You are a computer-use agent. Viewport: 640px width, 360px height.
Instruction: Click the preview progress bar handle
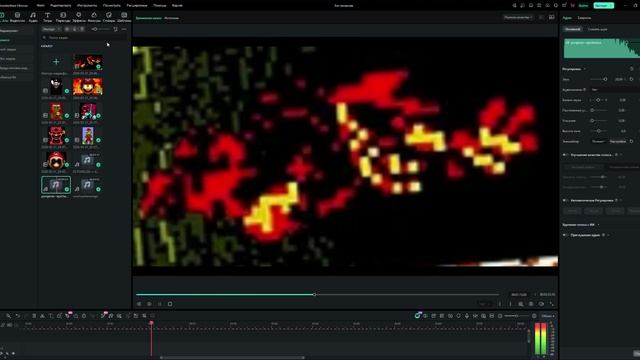314,294
